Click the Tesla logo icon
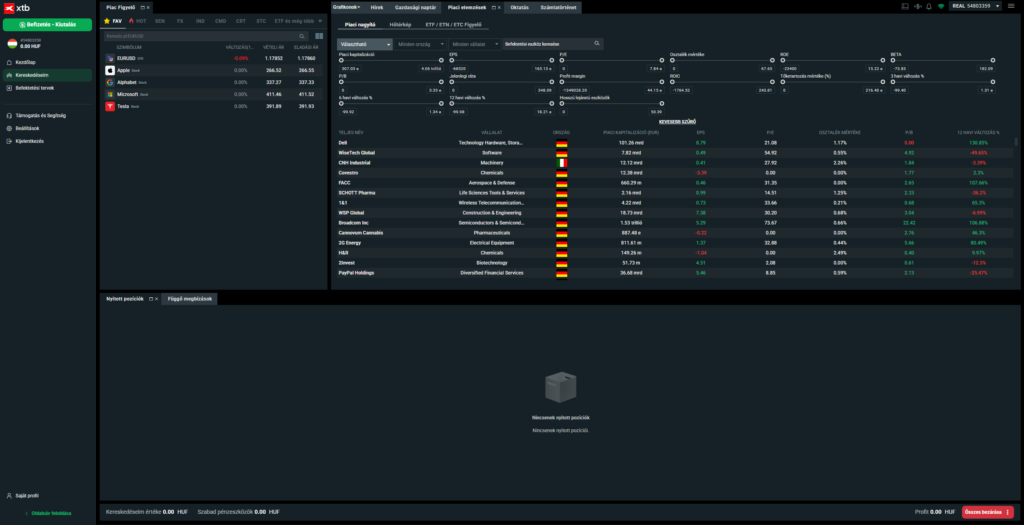 click(x=110, y=106)
